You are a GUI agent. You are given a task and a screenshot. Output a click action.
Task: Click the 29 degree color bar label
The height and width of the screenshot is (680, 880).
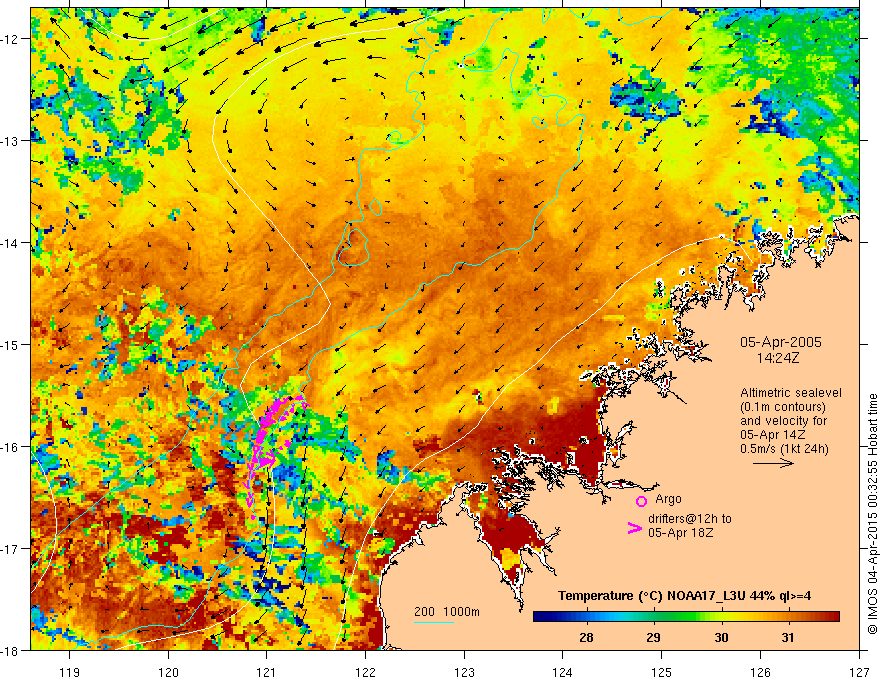point(653,638)
